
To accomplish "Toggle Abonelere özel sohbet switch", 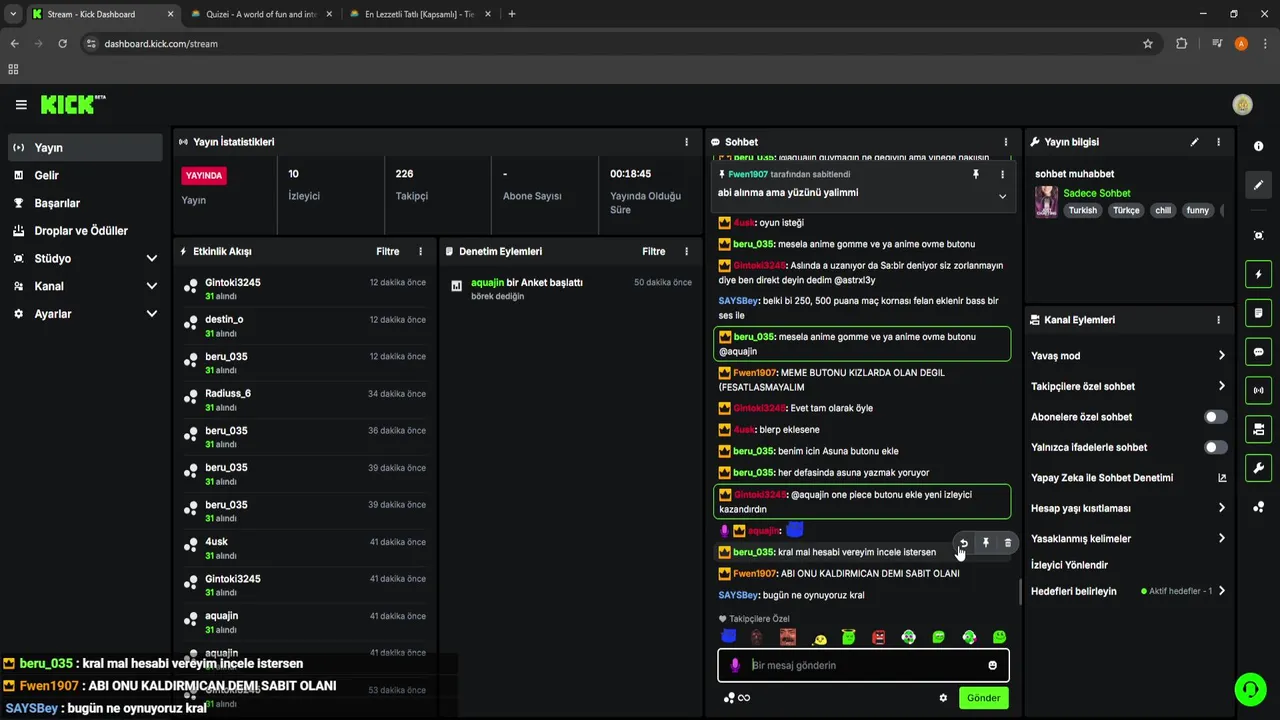I will [1215, 417].
